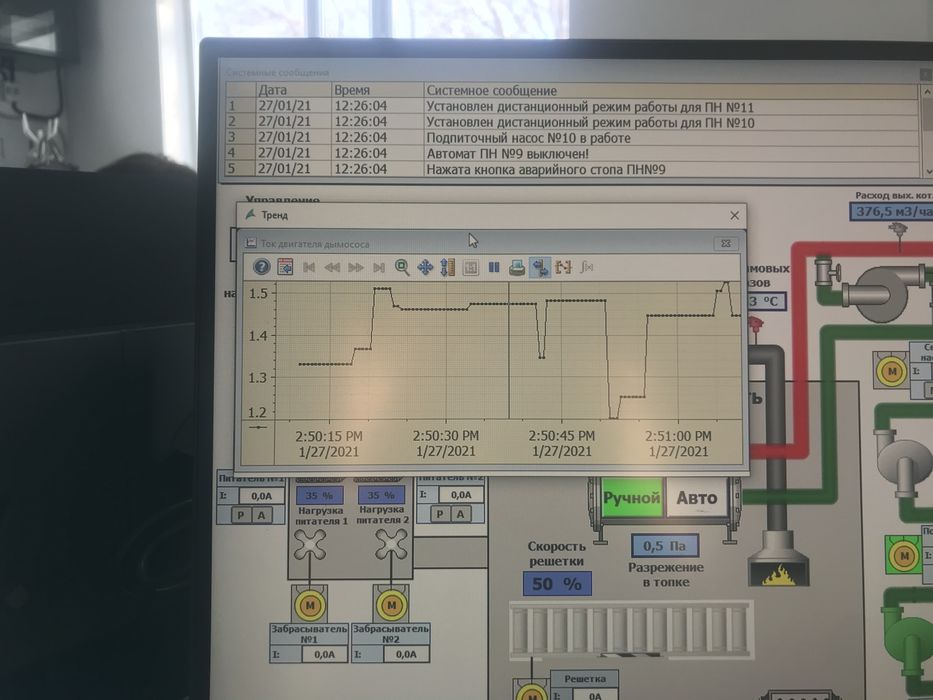Click the original view icon

coord(471,267)
